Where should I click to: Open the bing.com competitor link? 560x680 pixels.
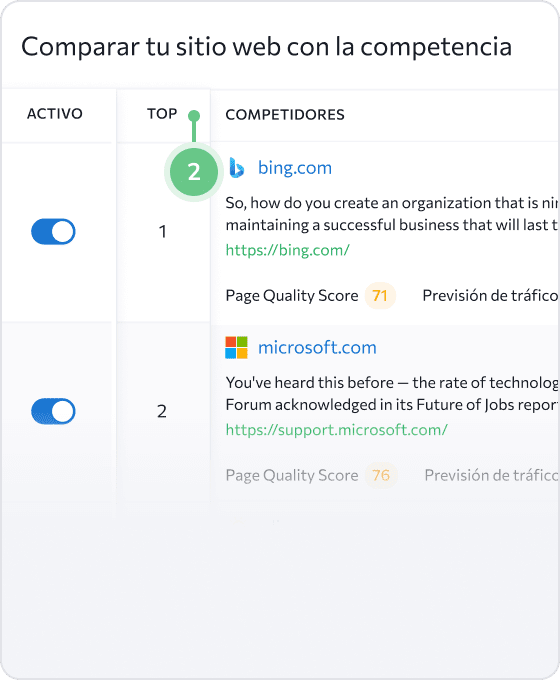(x=295, y=168)
